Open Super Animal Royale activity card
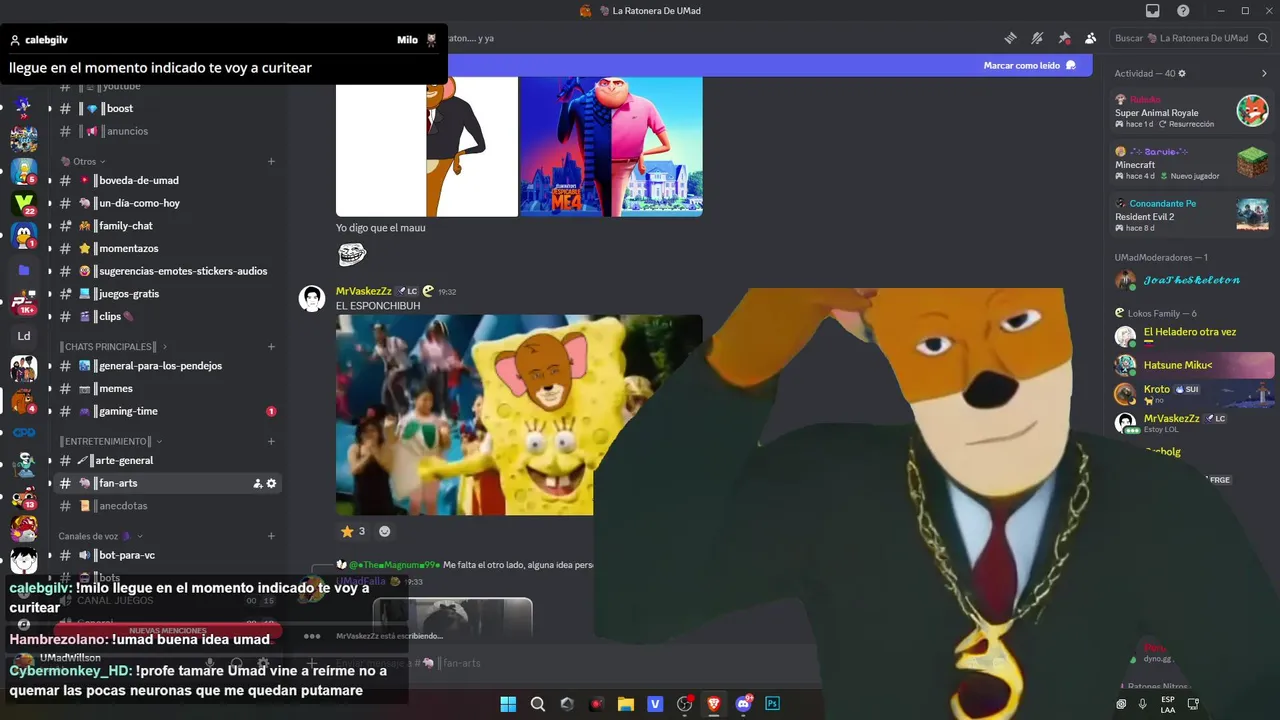 pyautogui.click(x=1191, y=110)
